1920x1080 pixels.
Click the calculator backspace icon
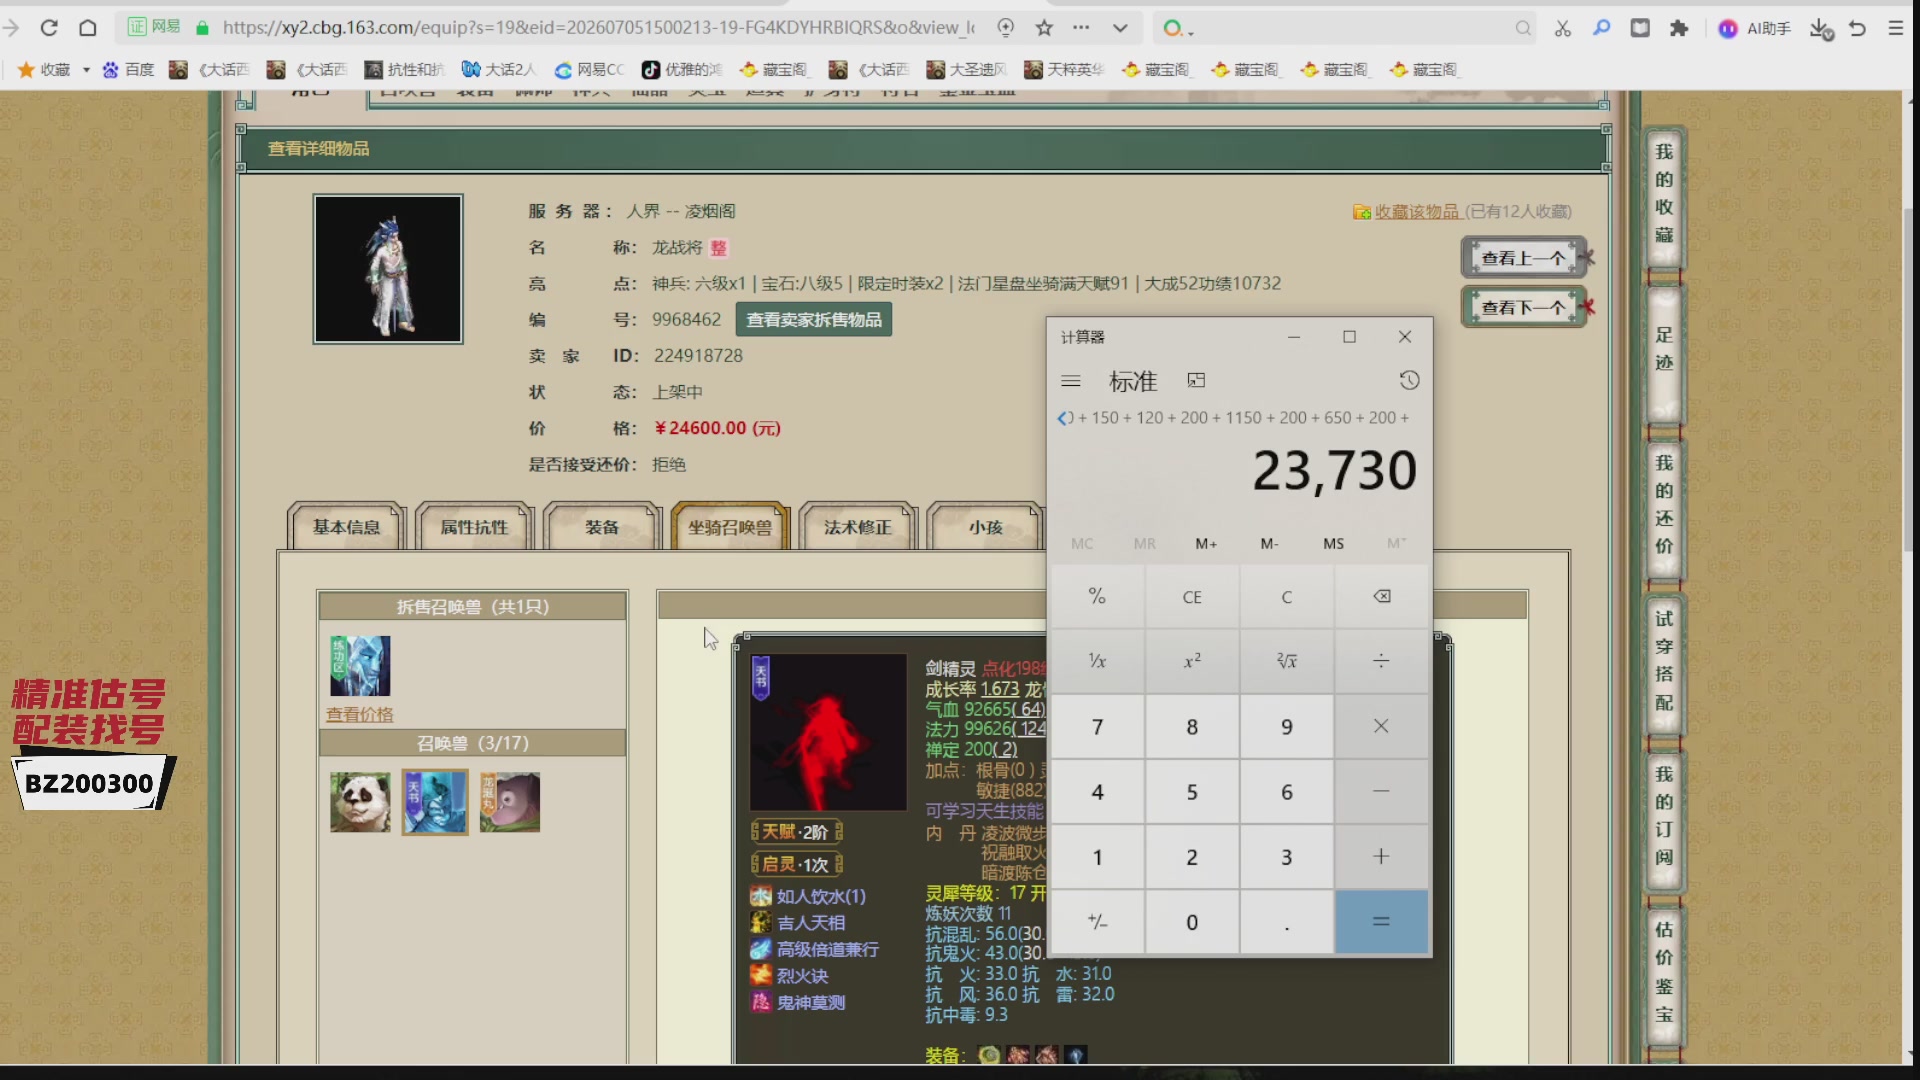point(1381,597)
